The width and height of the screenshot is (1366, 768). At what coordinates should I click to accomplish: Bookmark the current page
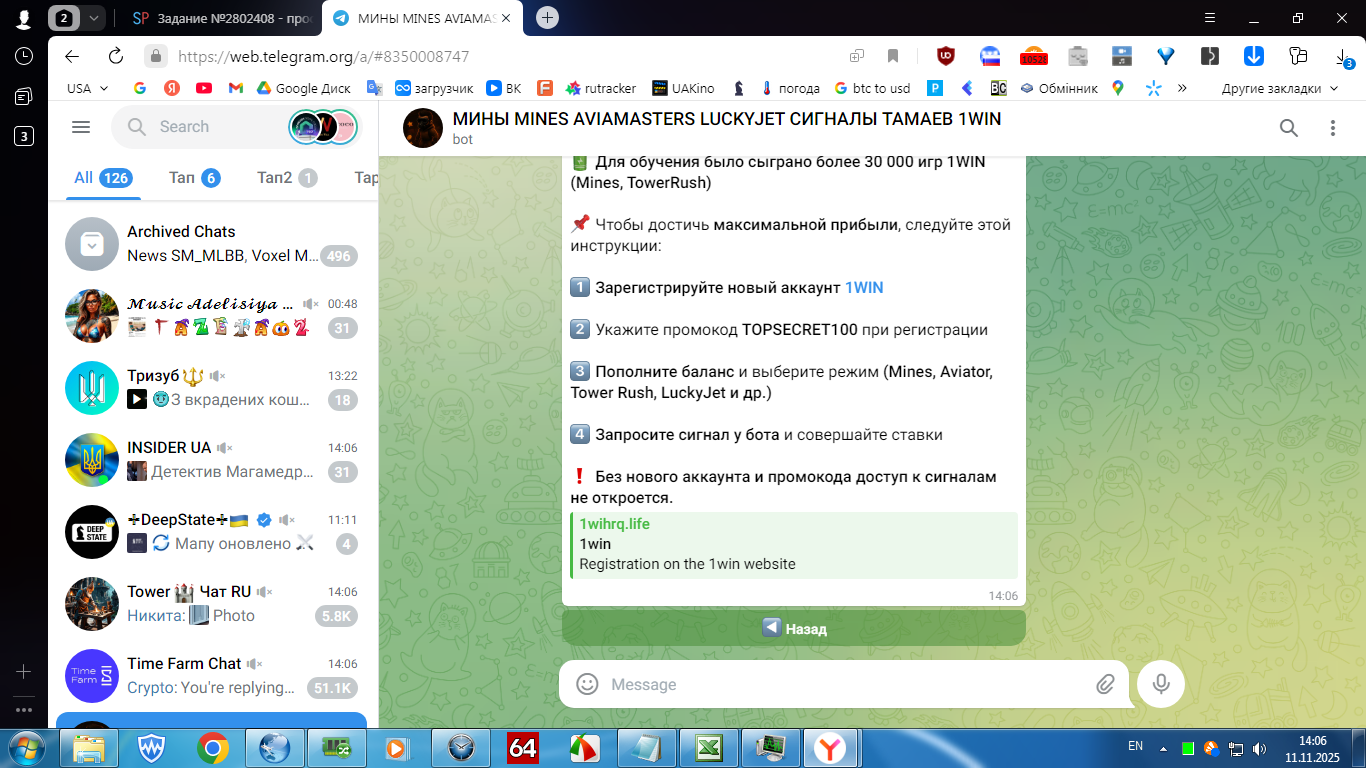pos(893,56)
